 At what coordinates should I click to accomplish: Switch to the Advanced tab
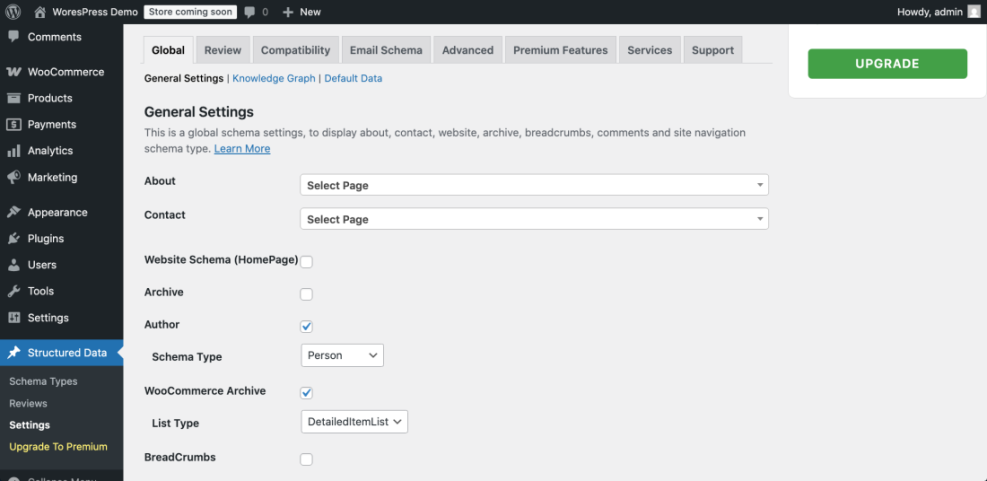coord(468,50)
